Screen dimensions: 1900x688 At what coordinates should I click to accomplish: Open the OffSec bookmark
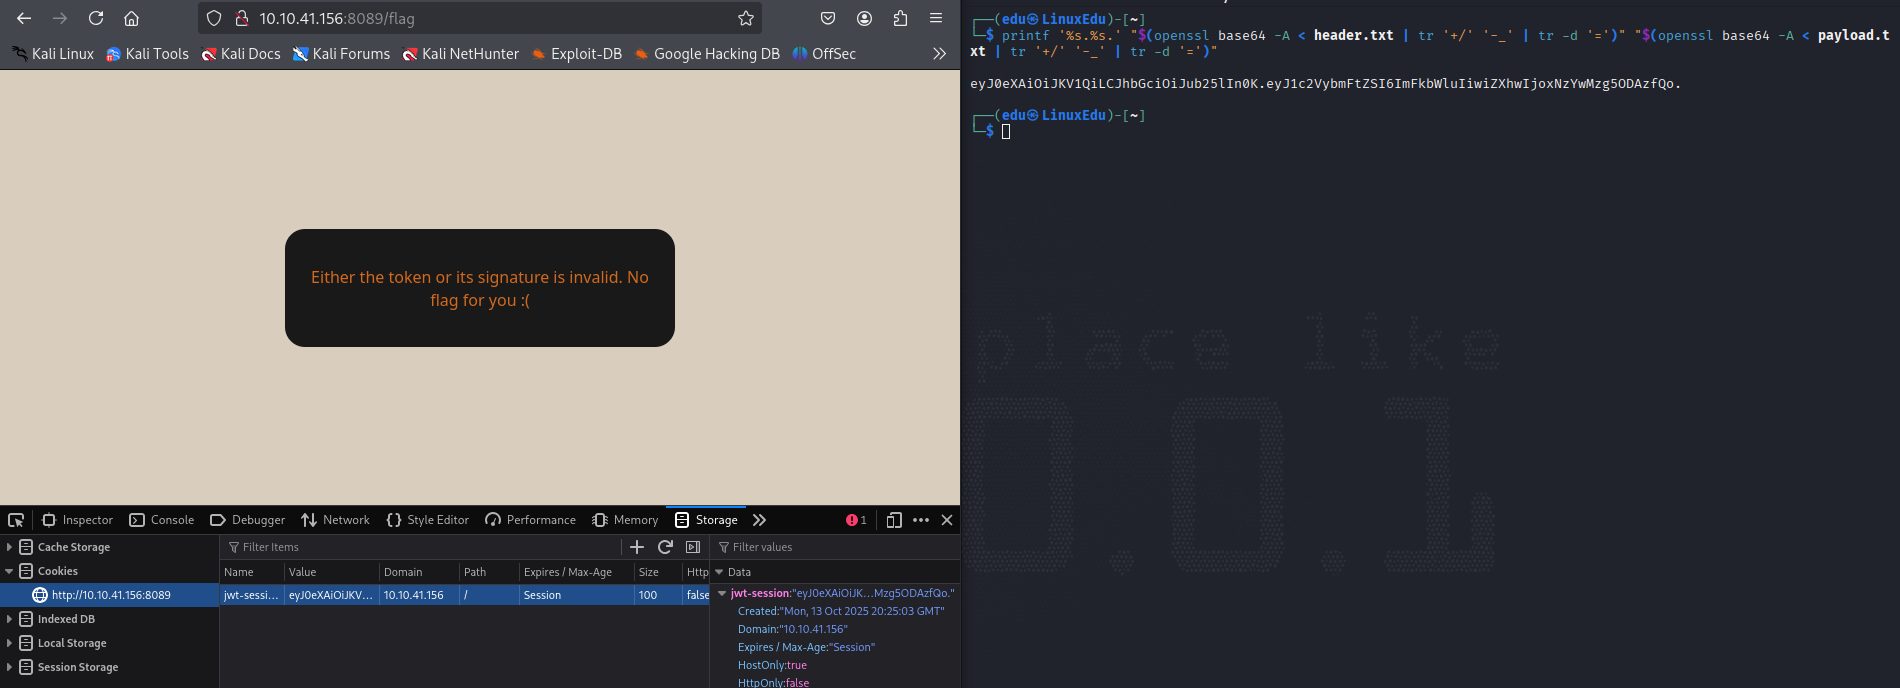point(824,54)
